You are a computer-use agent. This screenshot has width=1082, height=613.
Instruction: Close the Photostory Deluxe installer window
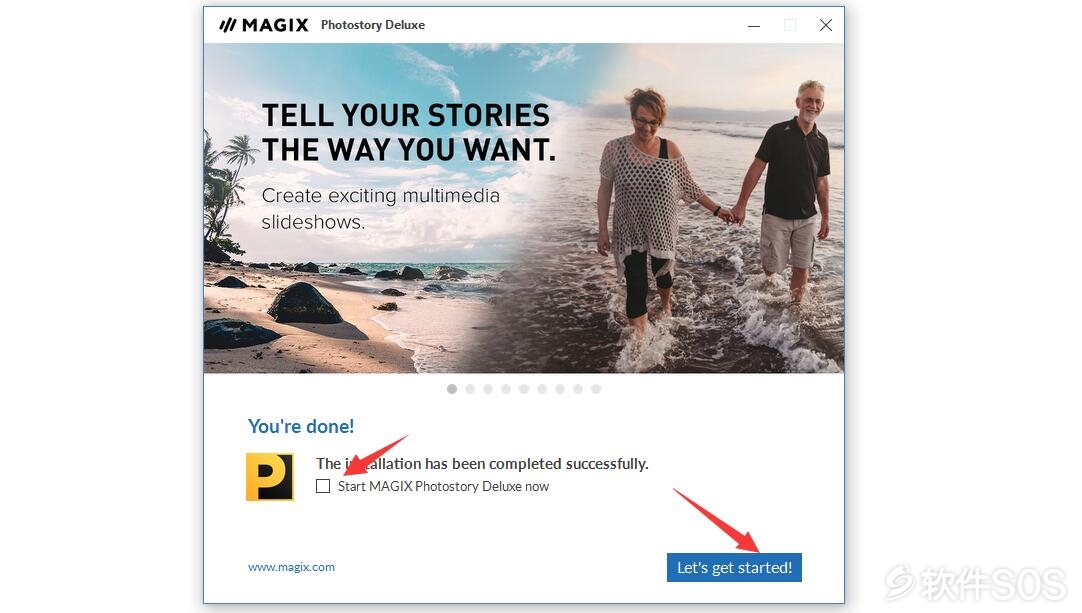(x=825, y=26)
